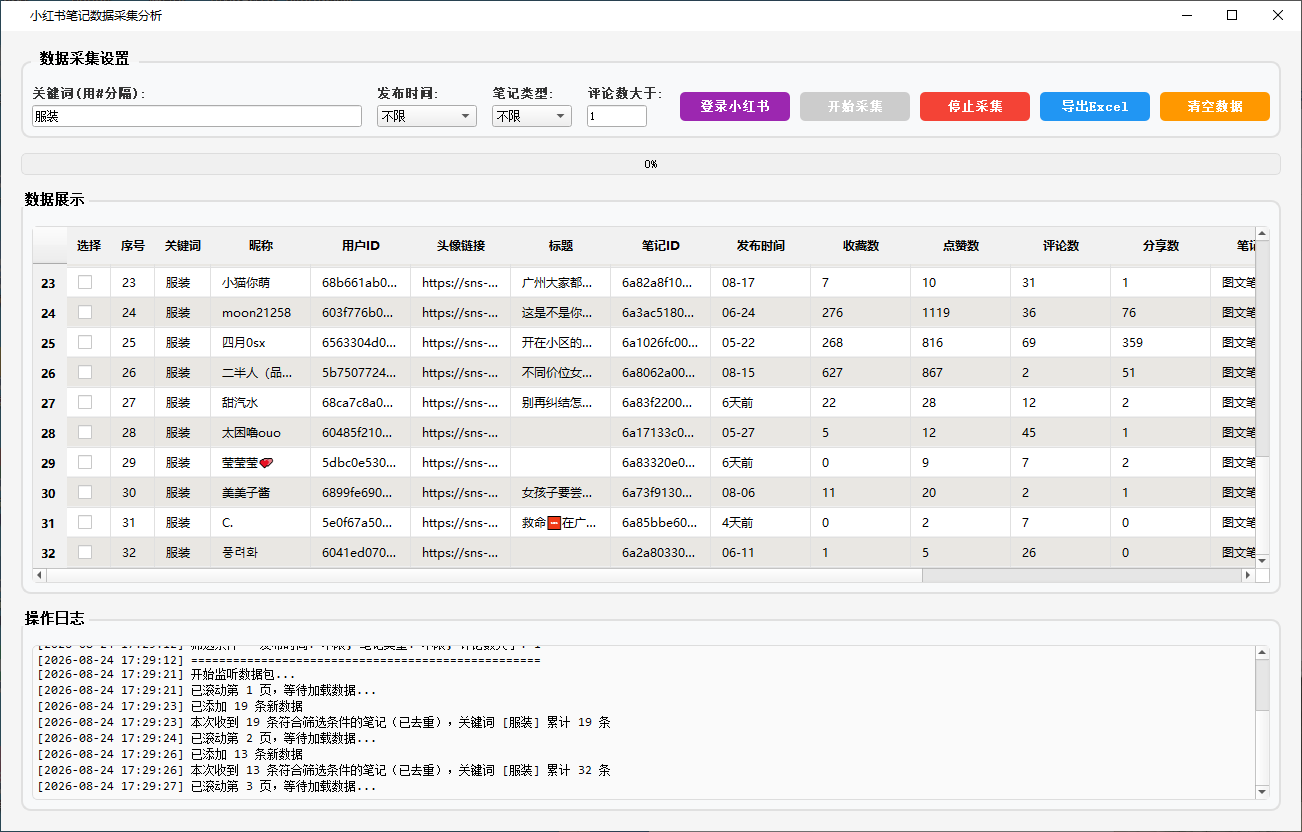Click the 0% progress bar

tap(651, 164)
